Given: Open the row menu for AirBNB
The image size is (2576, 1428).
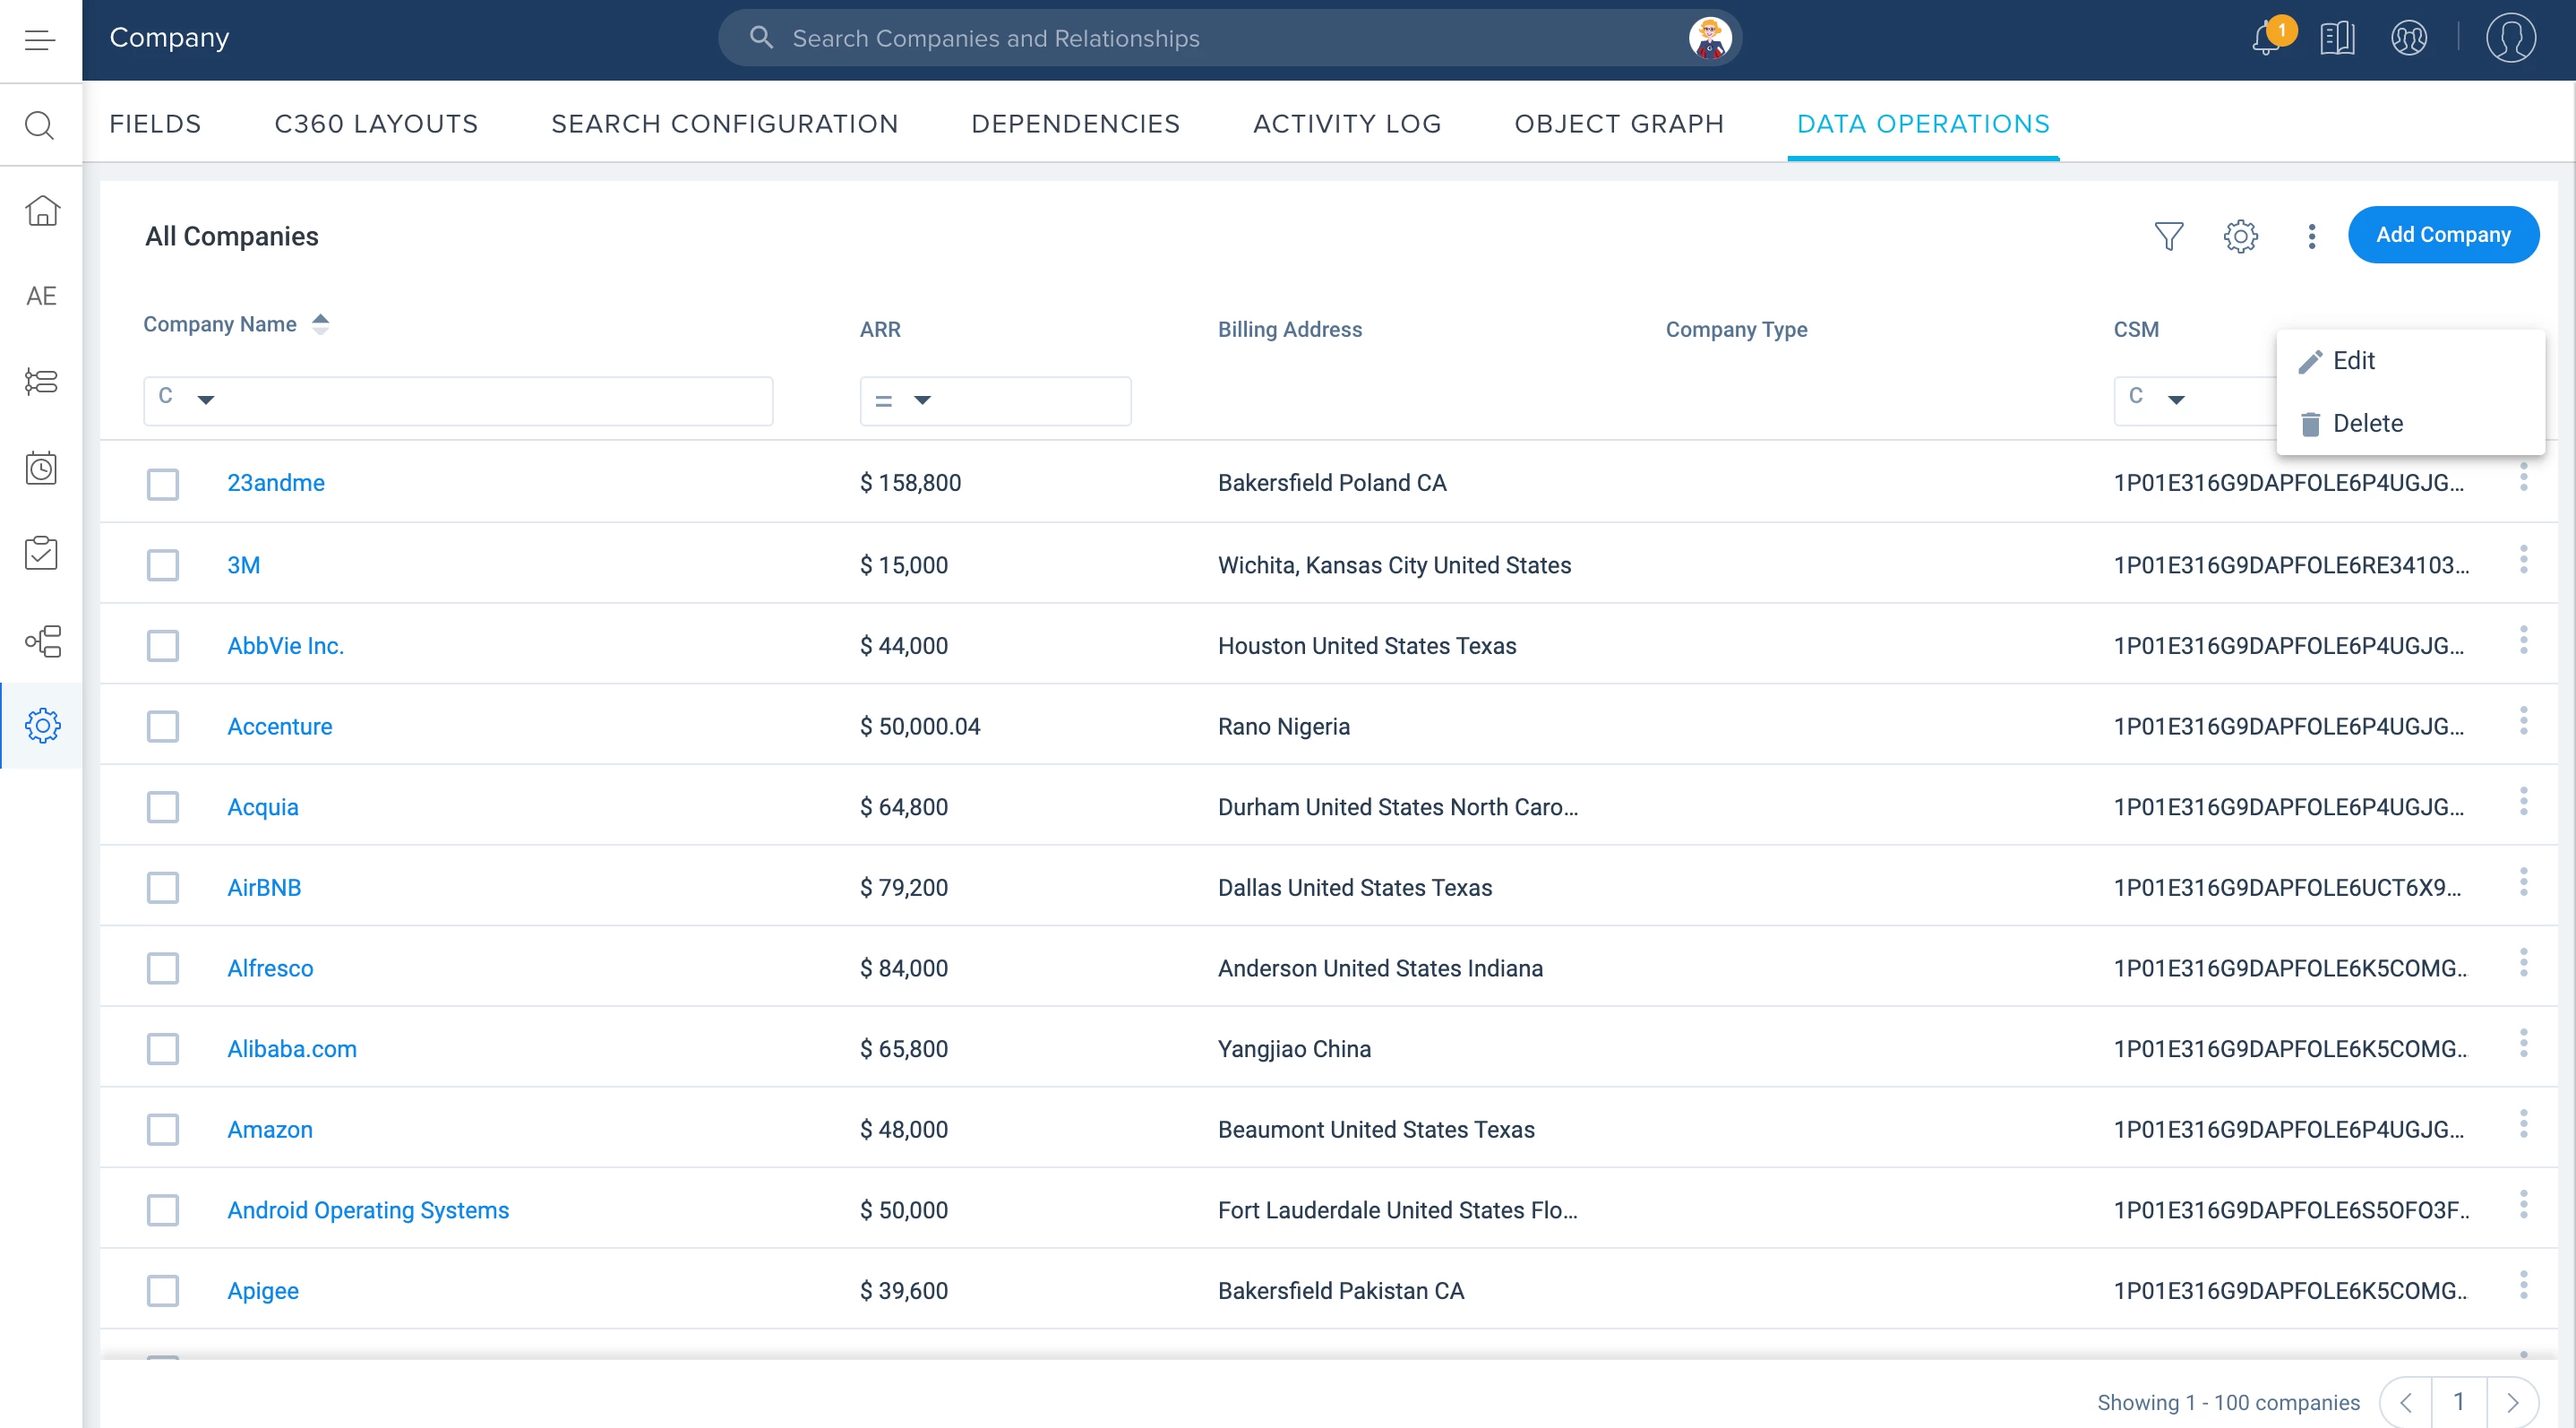Looking at the screenshot, I should [x=2523, y=882].
